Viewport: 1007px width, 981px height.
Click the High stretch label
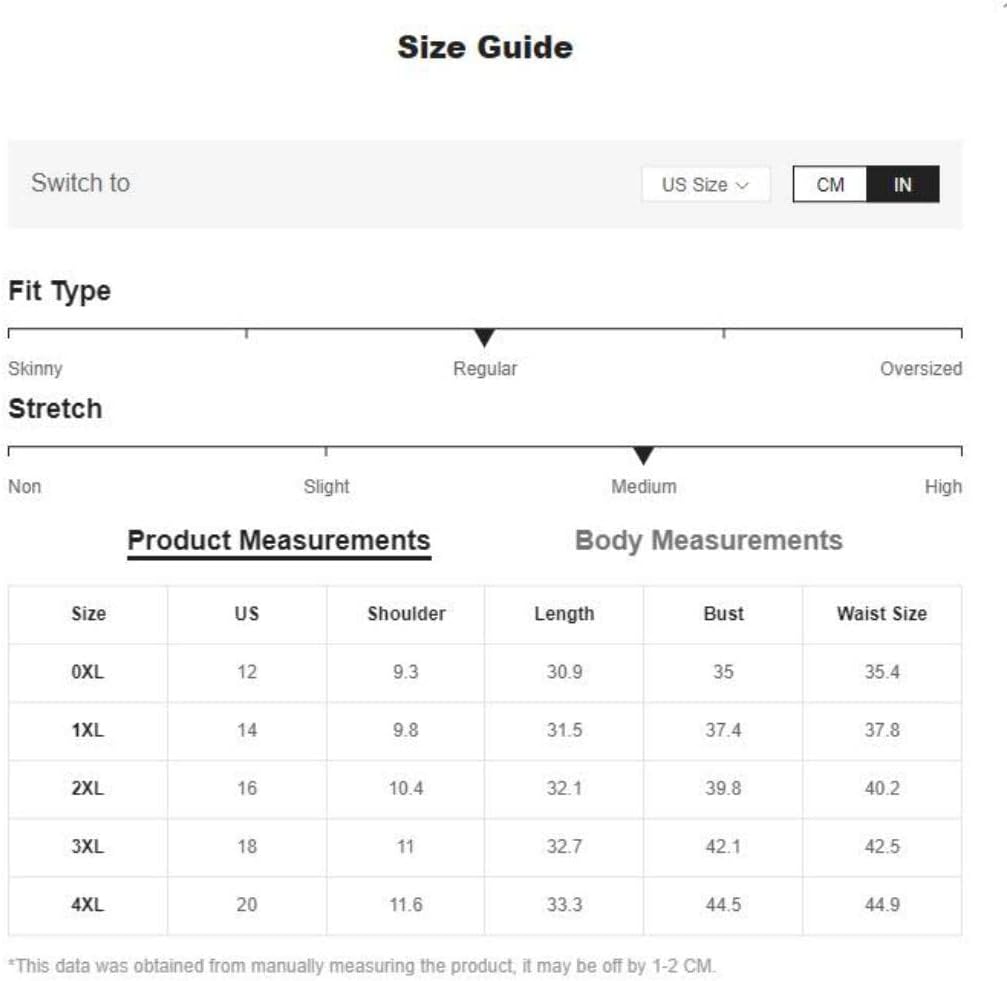point(943,487)
